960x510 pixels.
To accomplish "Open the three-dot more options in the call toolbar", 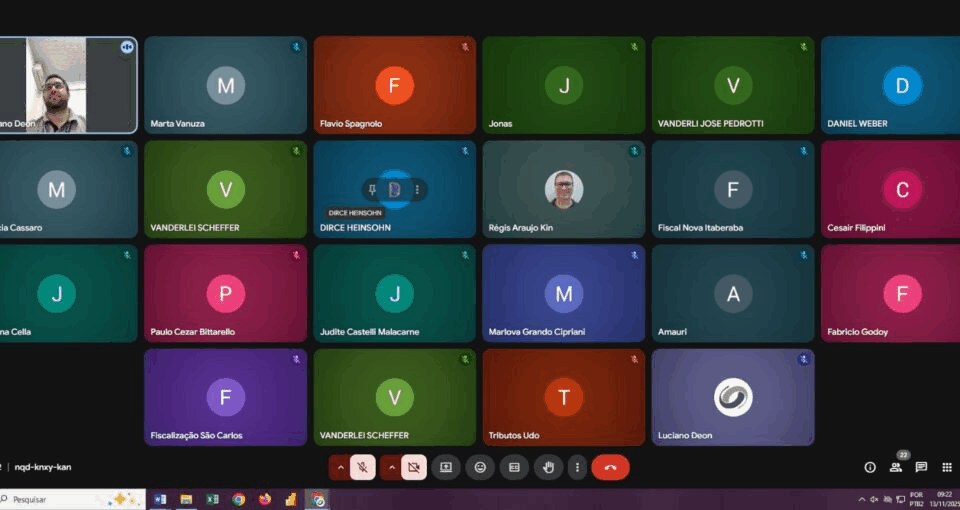I will click(576, 467).
